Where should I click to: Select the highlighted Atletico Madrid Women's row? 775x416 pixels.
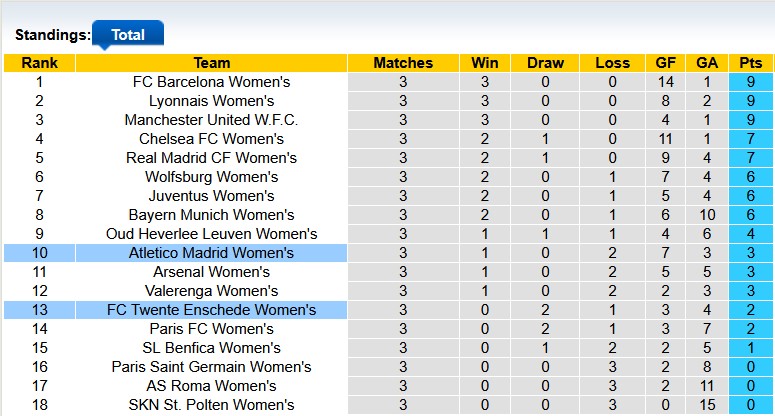(x=211, y=253)
